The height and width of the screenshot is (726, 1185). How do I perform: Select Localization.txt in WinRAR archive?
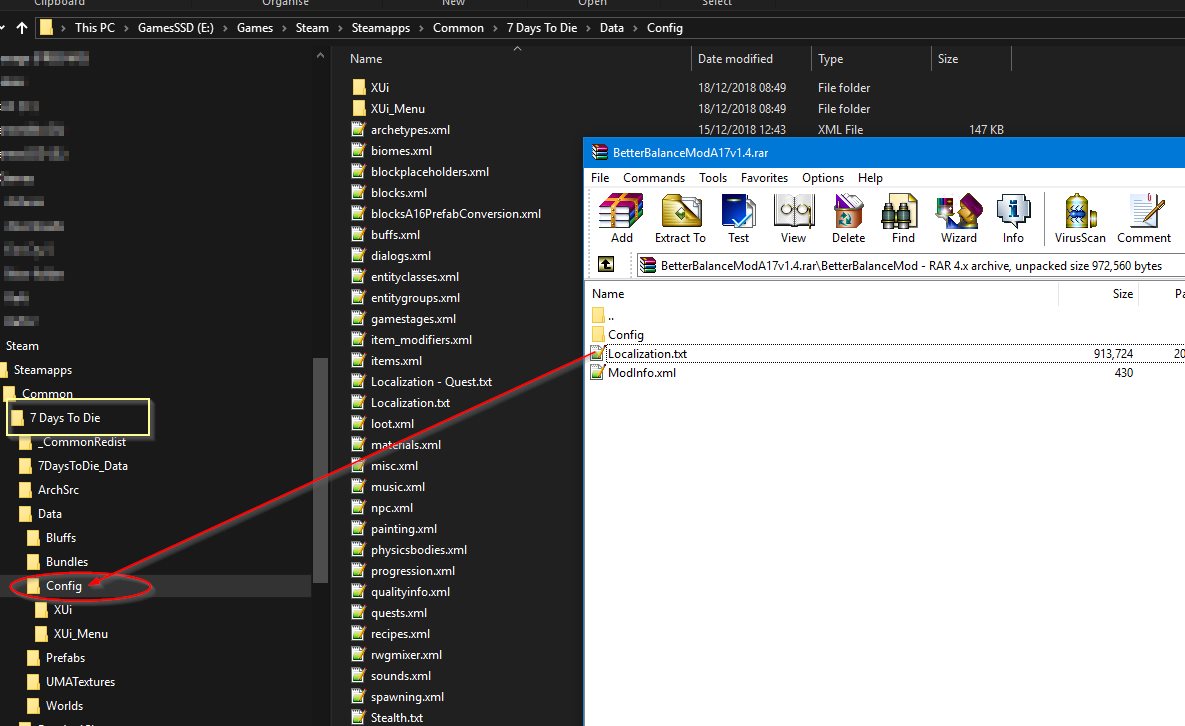pos(647,354)
